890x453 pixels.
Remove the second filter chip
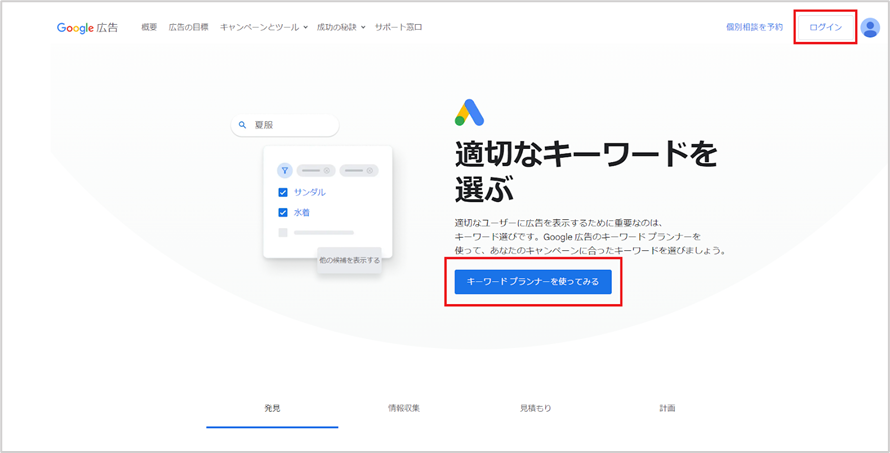[370, 170]
